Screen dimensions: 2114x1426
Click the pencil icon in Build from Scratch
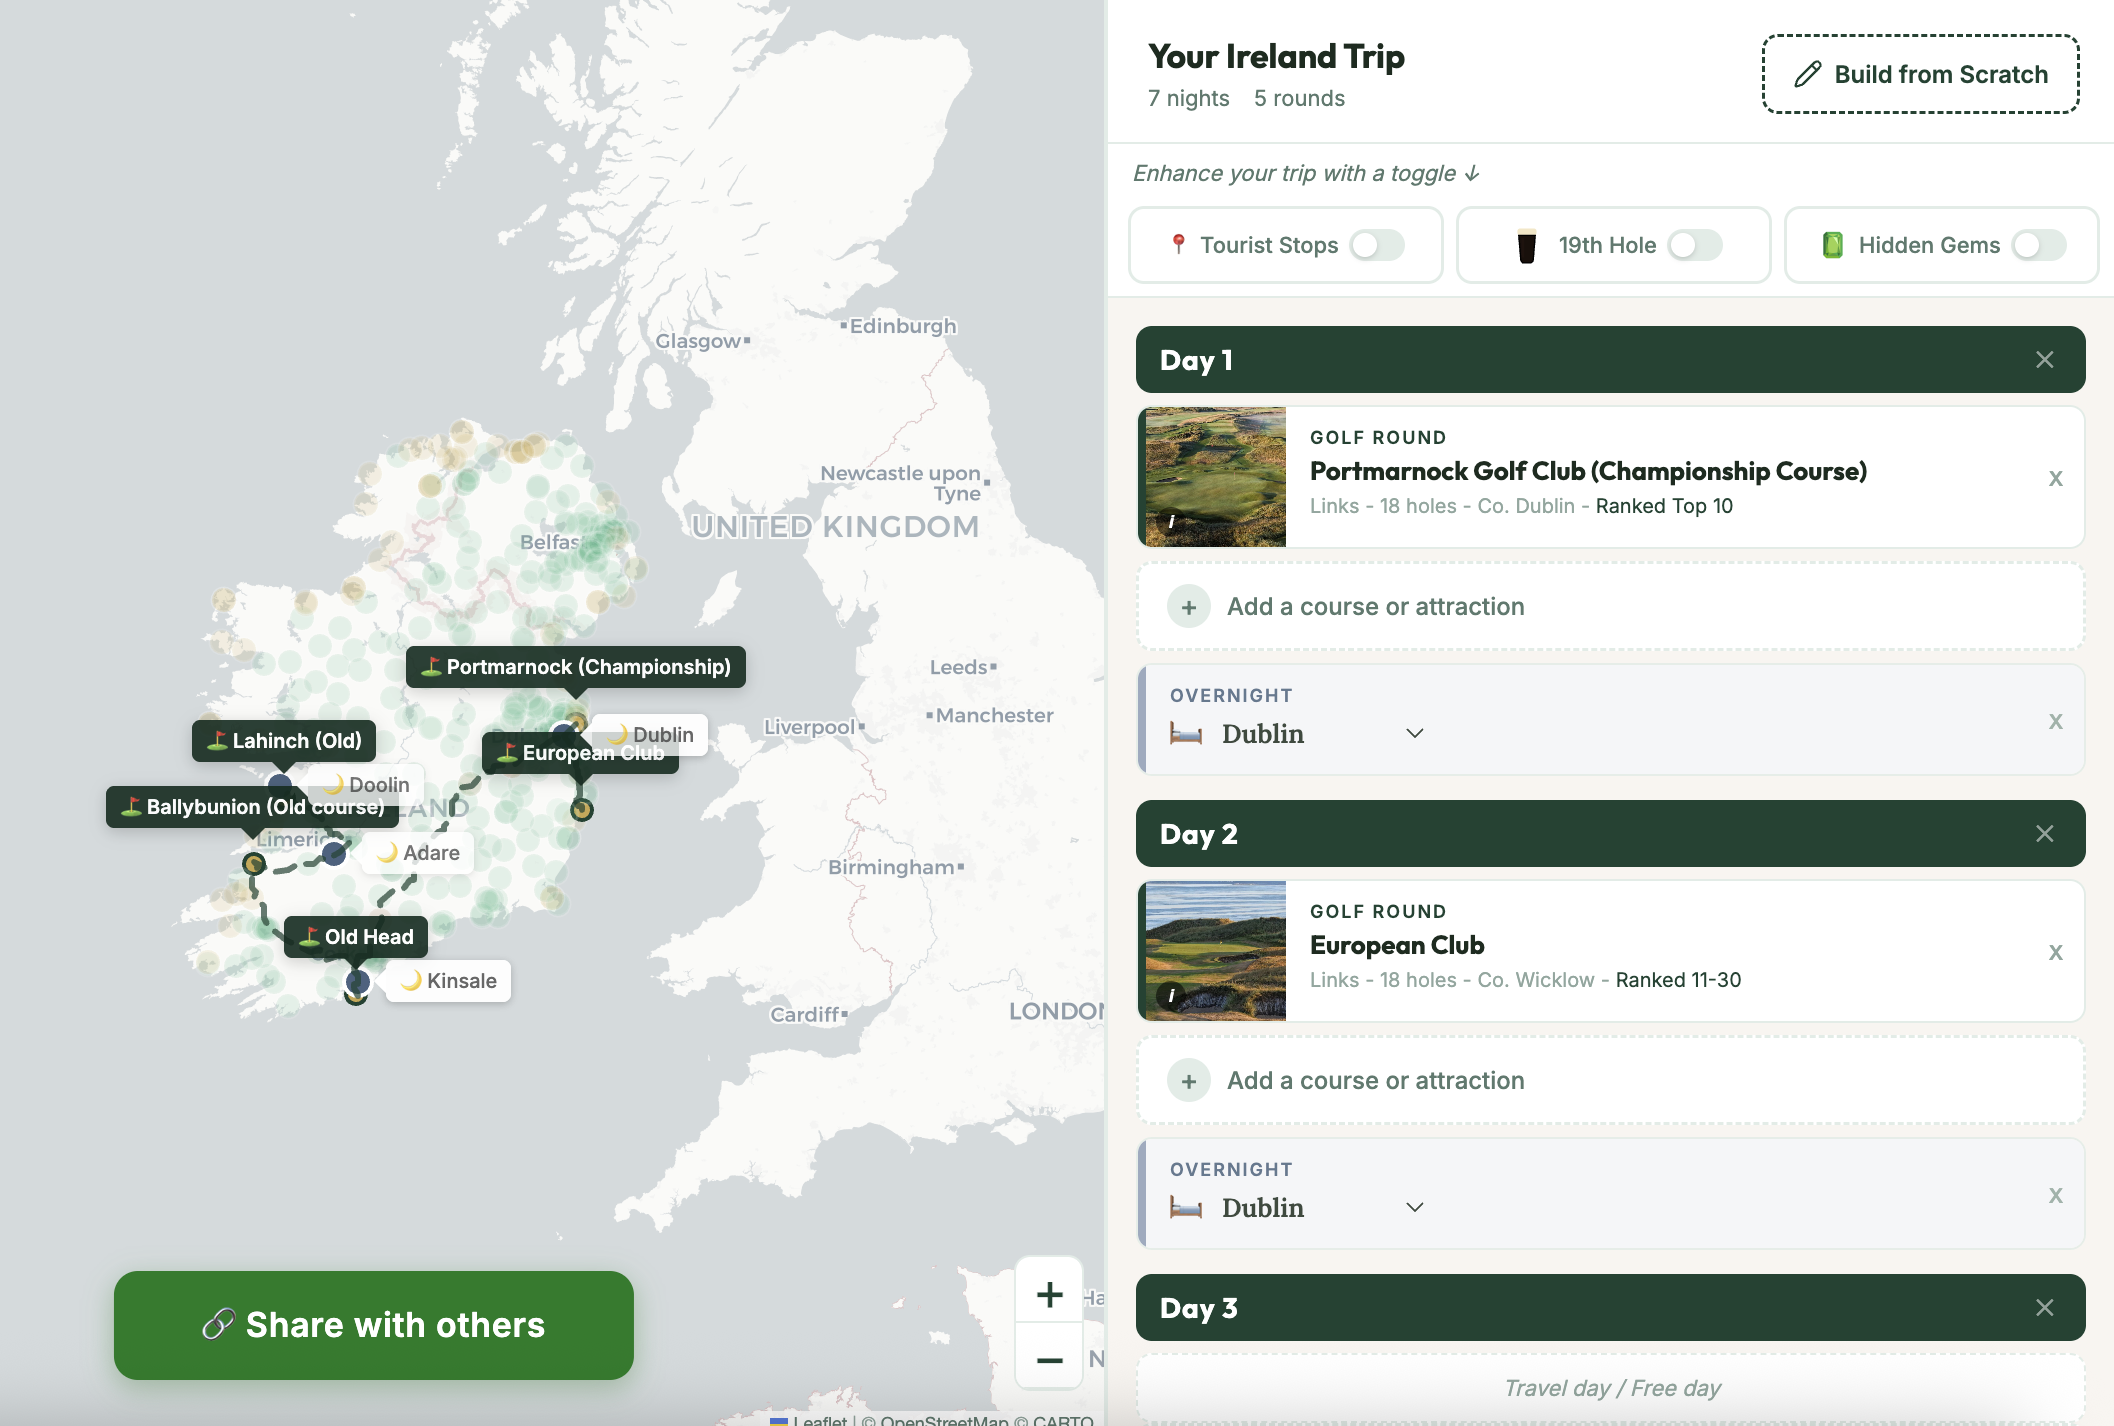1807,74
